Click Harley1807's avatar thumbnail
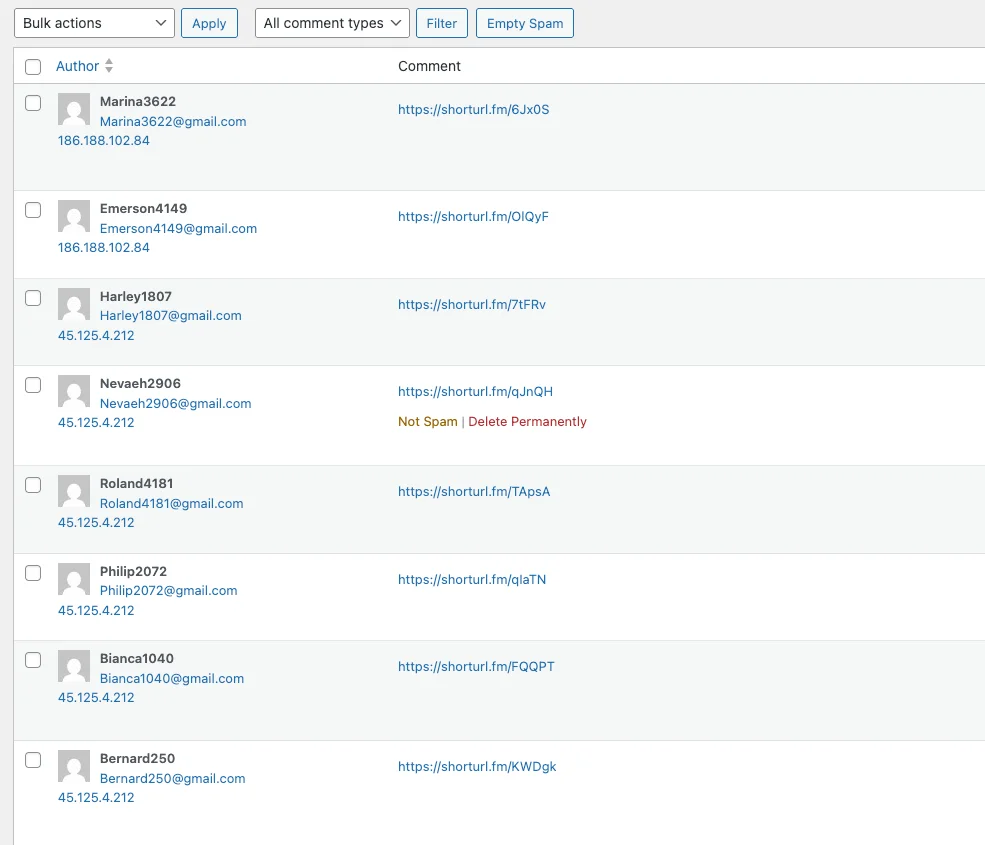This screenshot has height=845, width=985. coord(74,304)
